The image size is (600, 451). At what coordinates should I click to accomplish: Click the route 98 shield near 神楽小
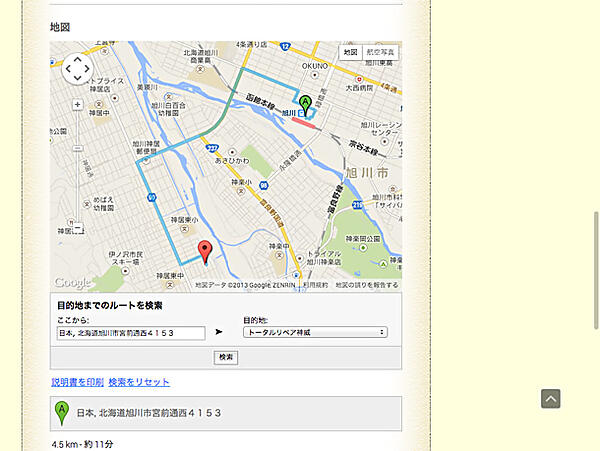click(264, 186)
